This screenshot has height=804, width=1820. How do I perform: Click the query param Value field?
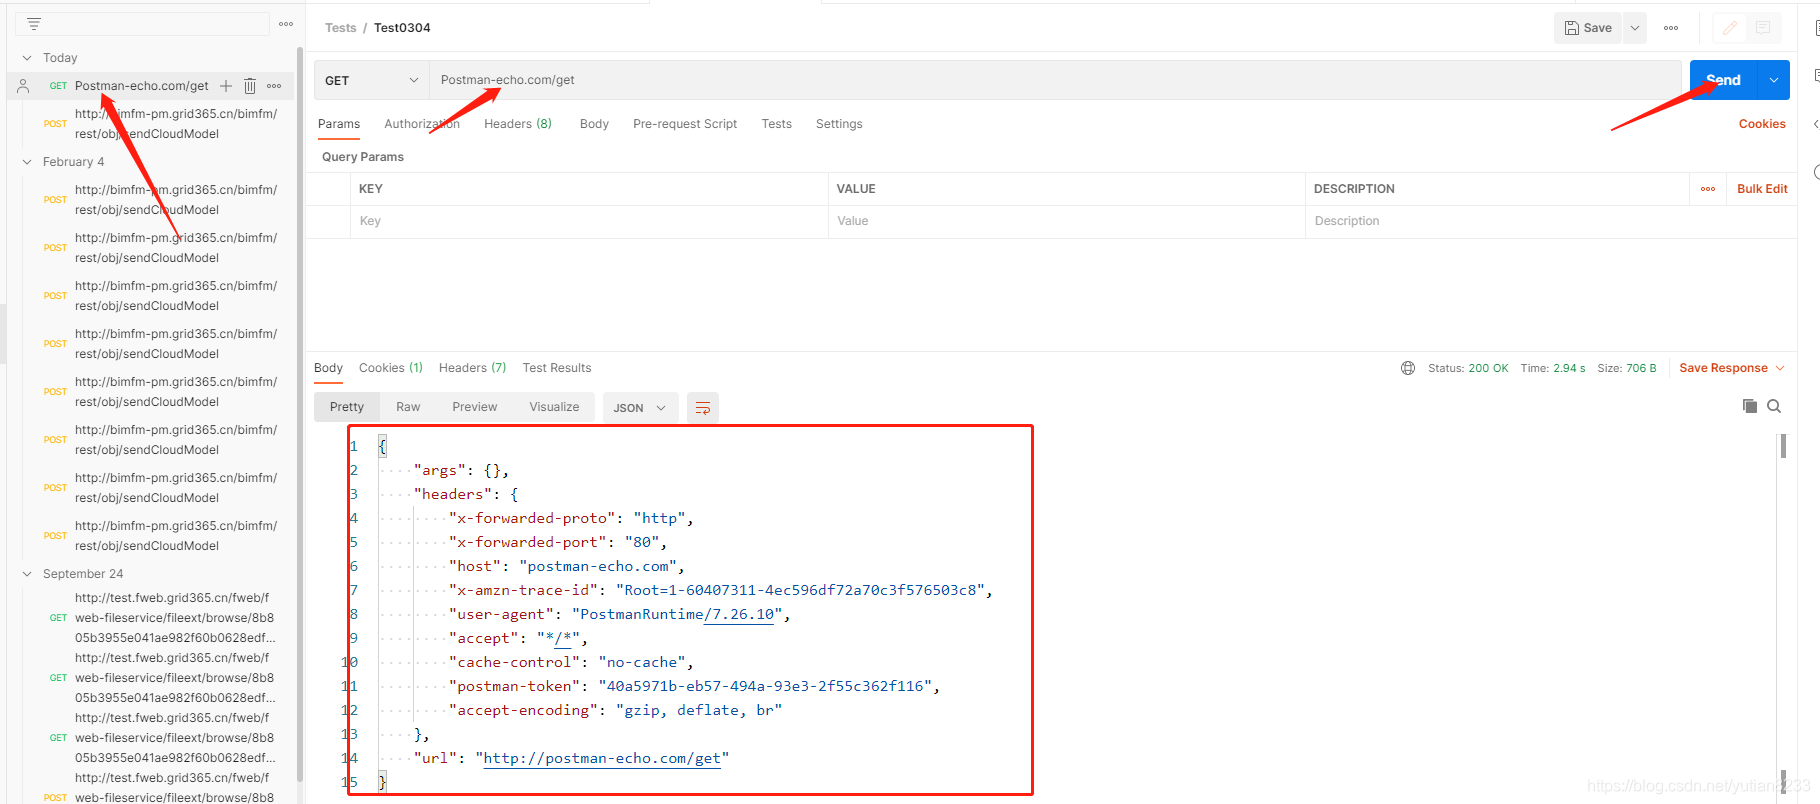coord(1067,221)
